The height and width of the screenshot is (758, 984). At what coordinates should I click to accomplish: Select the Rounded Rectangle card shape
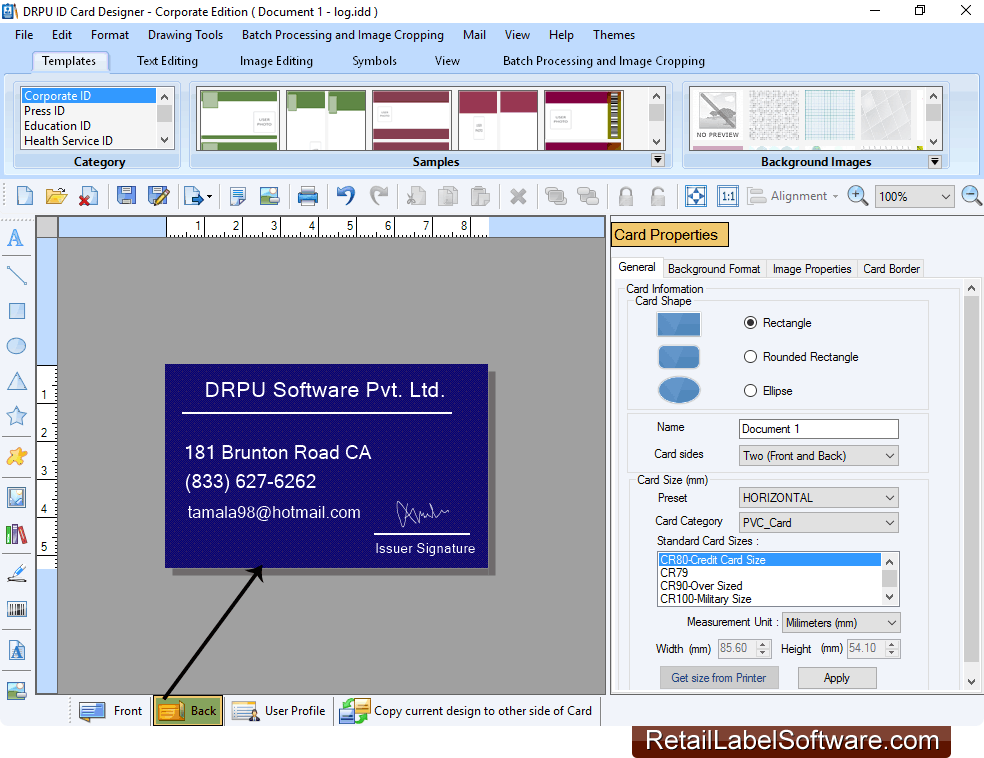(749, 356)
